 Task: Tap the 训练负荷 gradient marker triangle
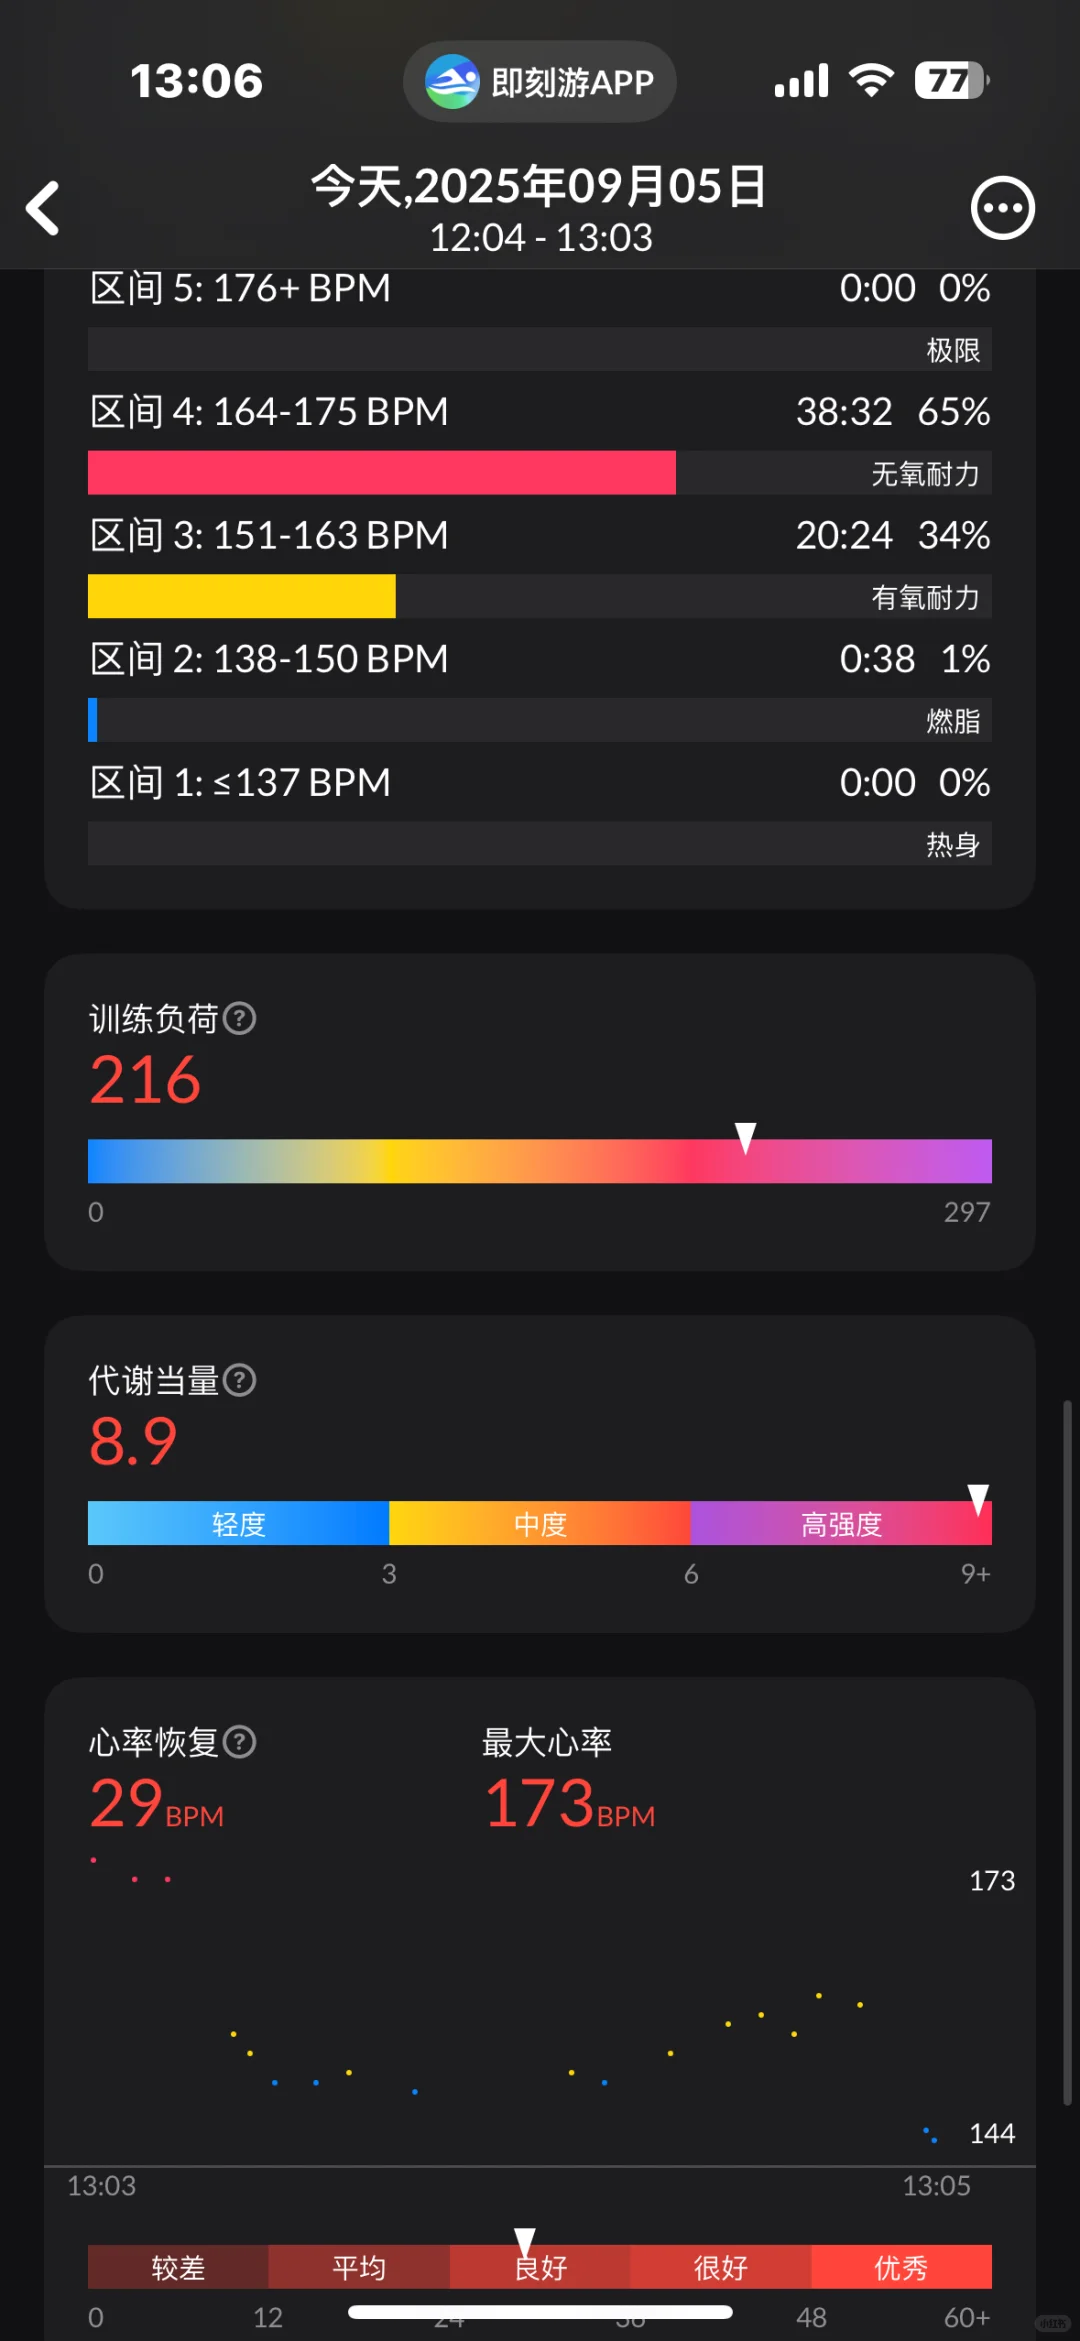click(745, 1138)
